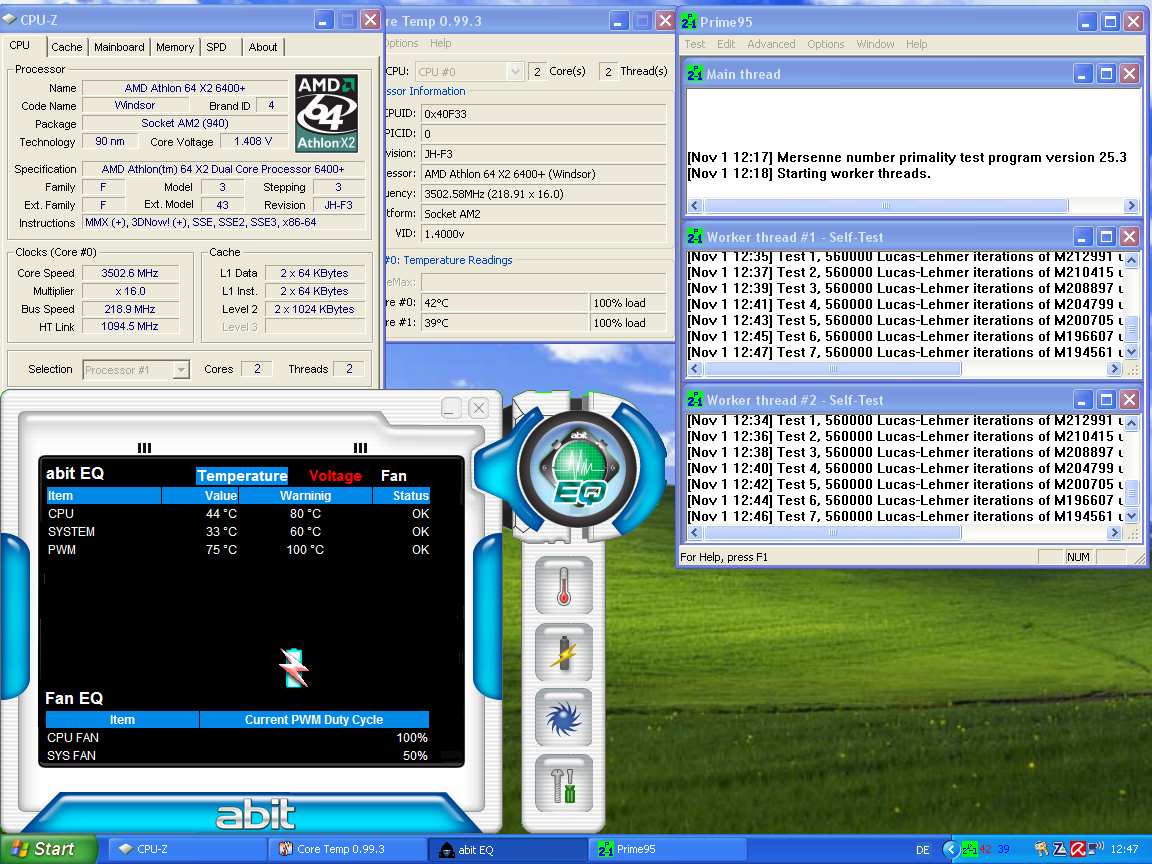Image resolution: width=1152 pixels, height=864 pixels.
Task: Click the Core Speed value 3502.6 MHz
Action: (129, 273)
